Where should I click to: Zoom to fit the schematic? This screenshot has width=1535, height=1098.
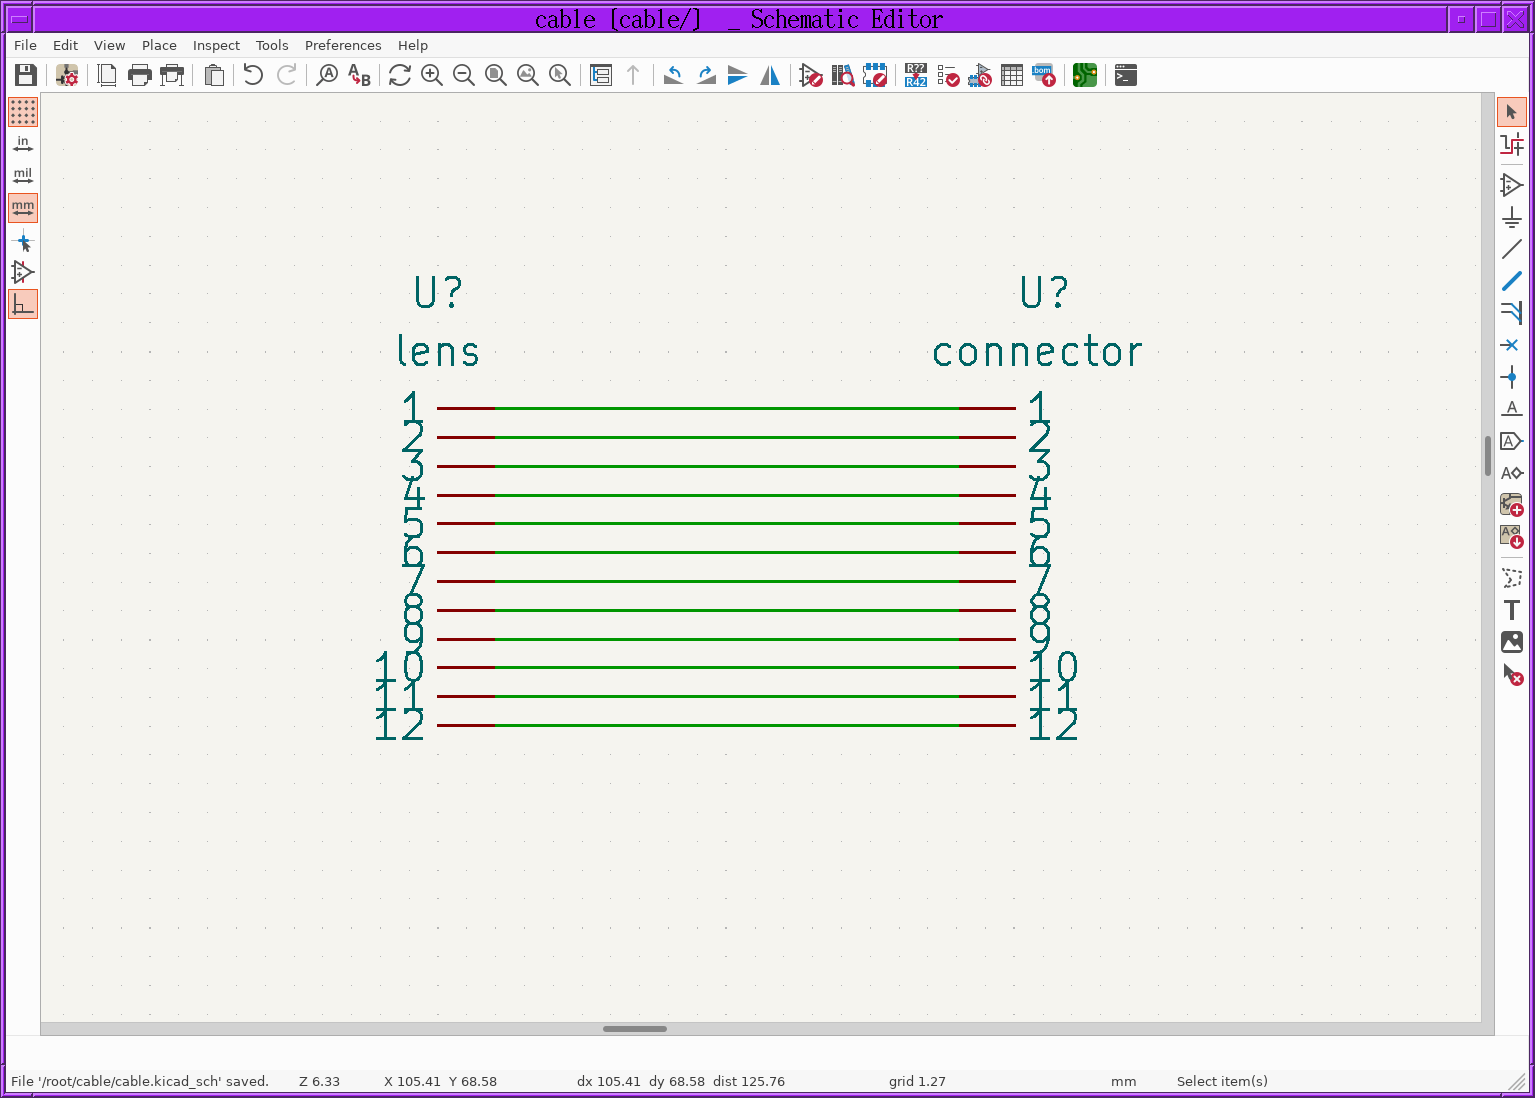[x=496, y=75]
